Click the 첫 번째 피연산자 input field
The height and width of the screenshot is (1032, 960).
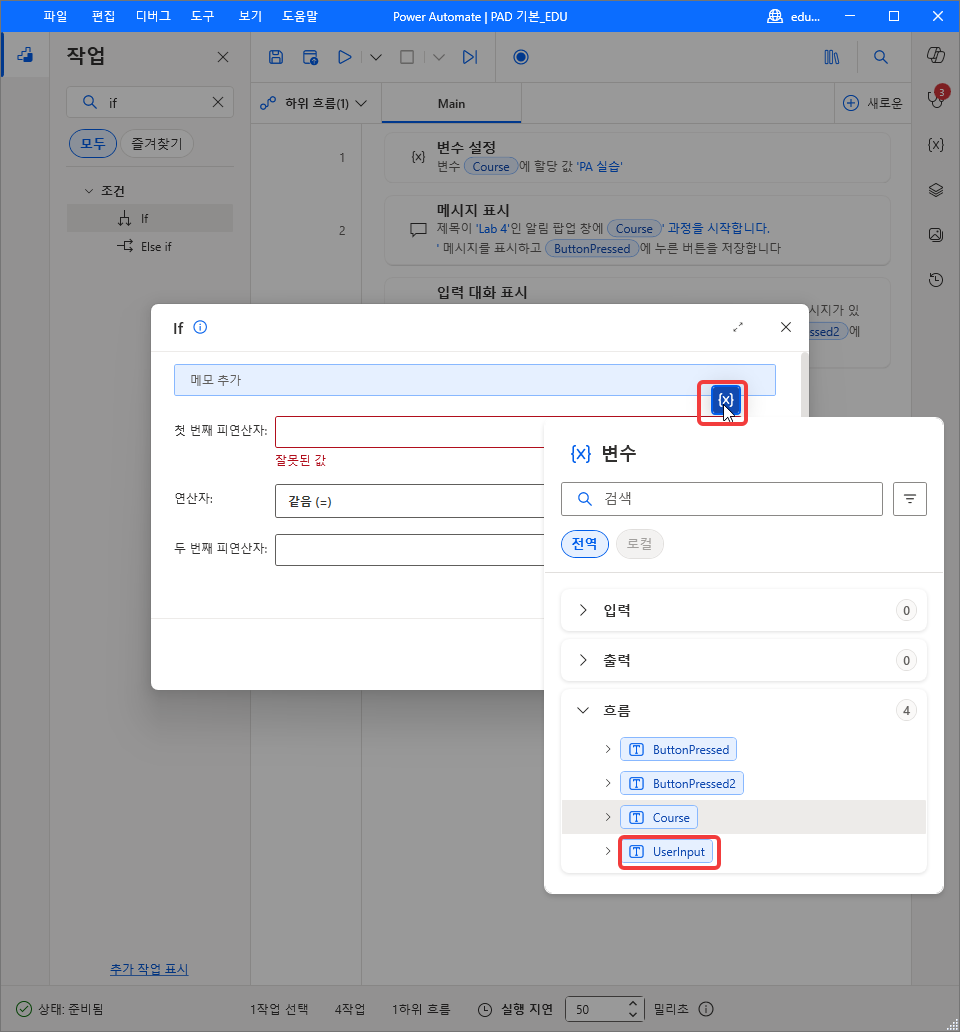(409, 432)
